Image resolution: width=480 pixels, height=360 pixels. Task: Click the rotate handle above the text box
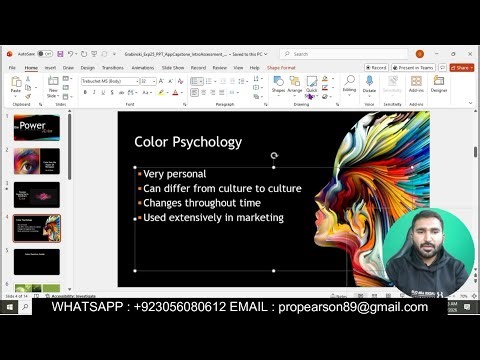[x=274, y=156]
